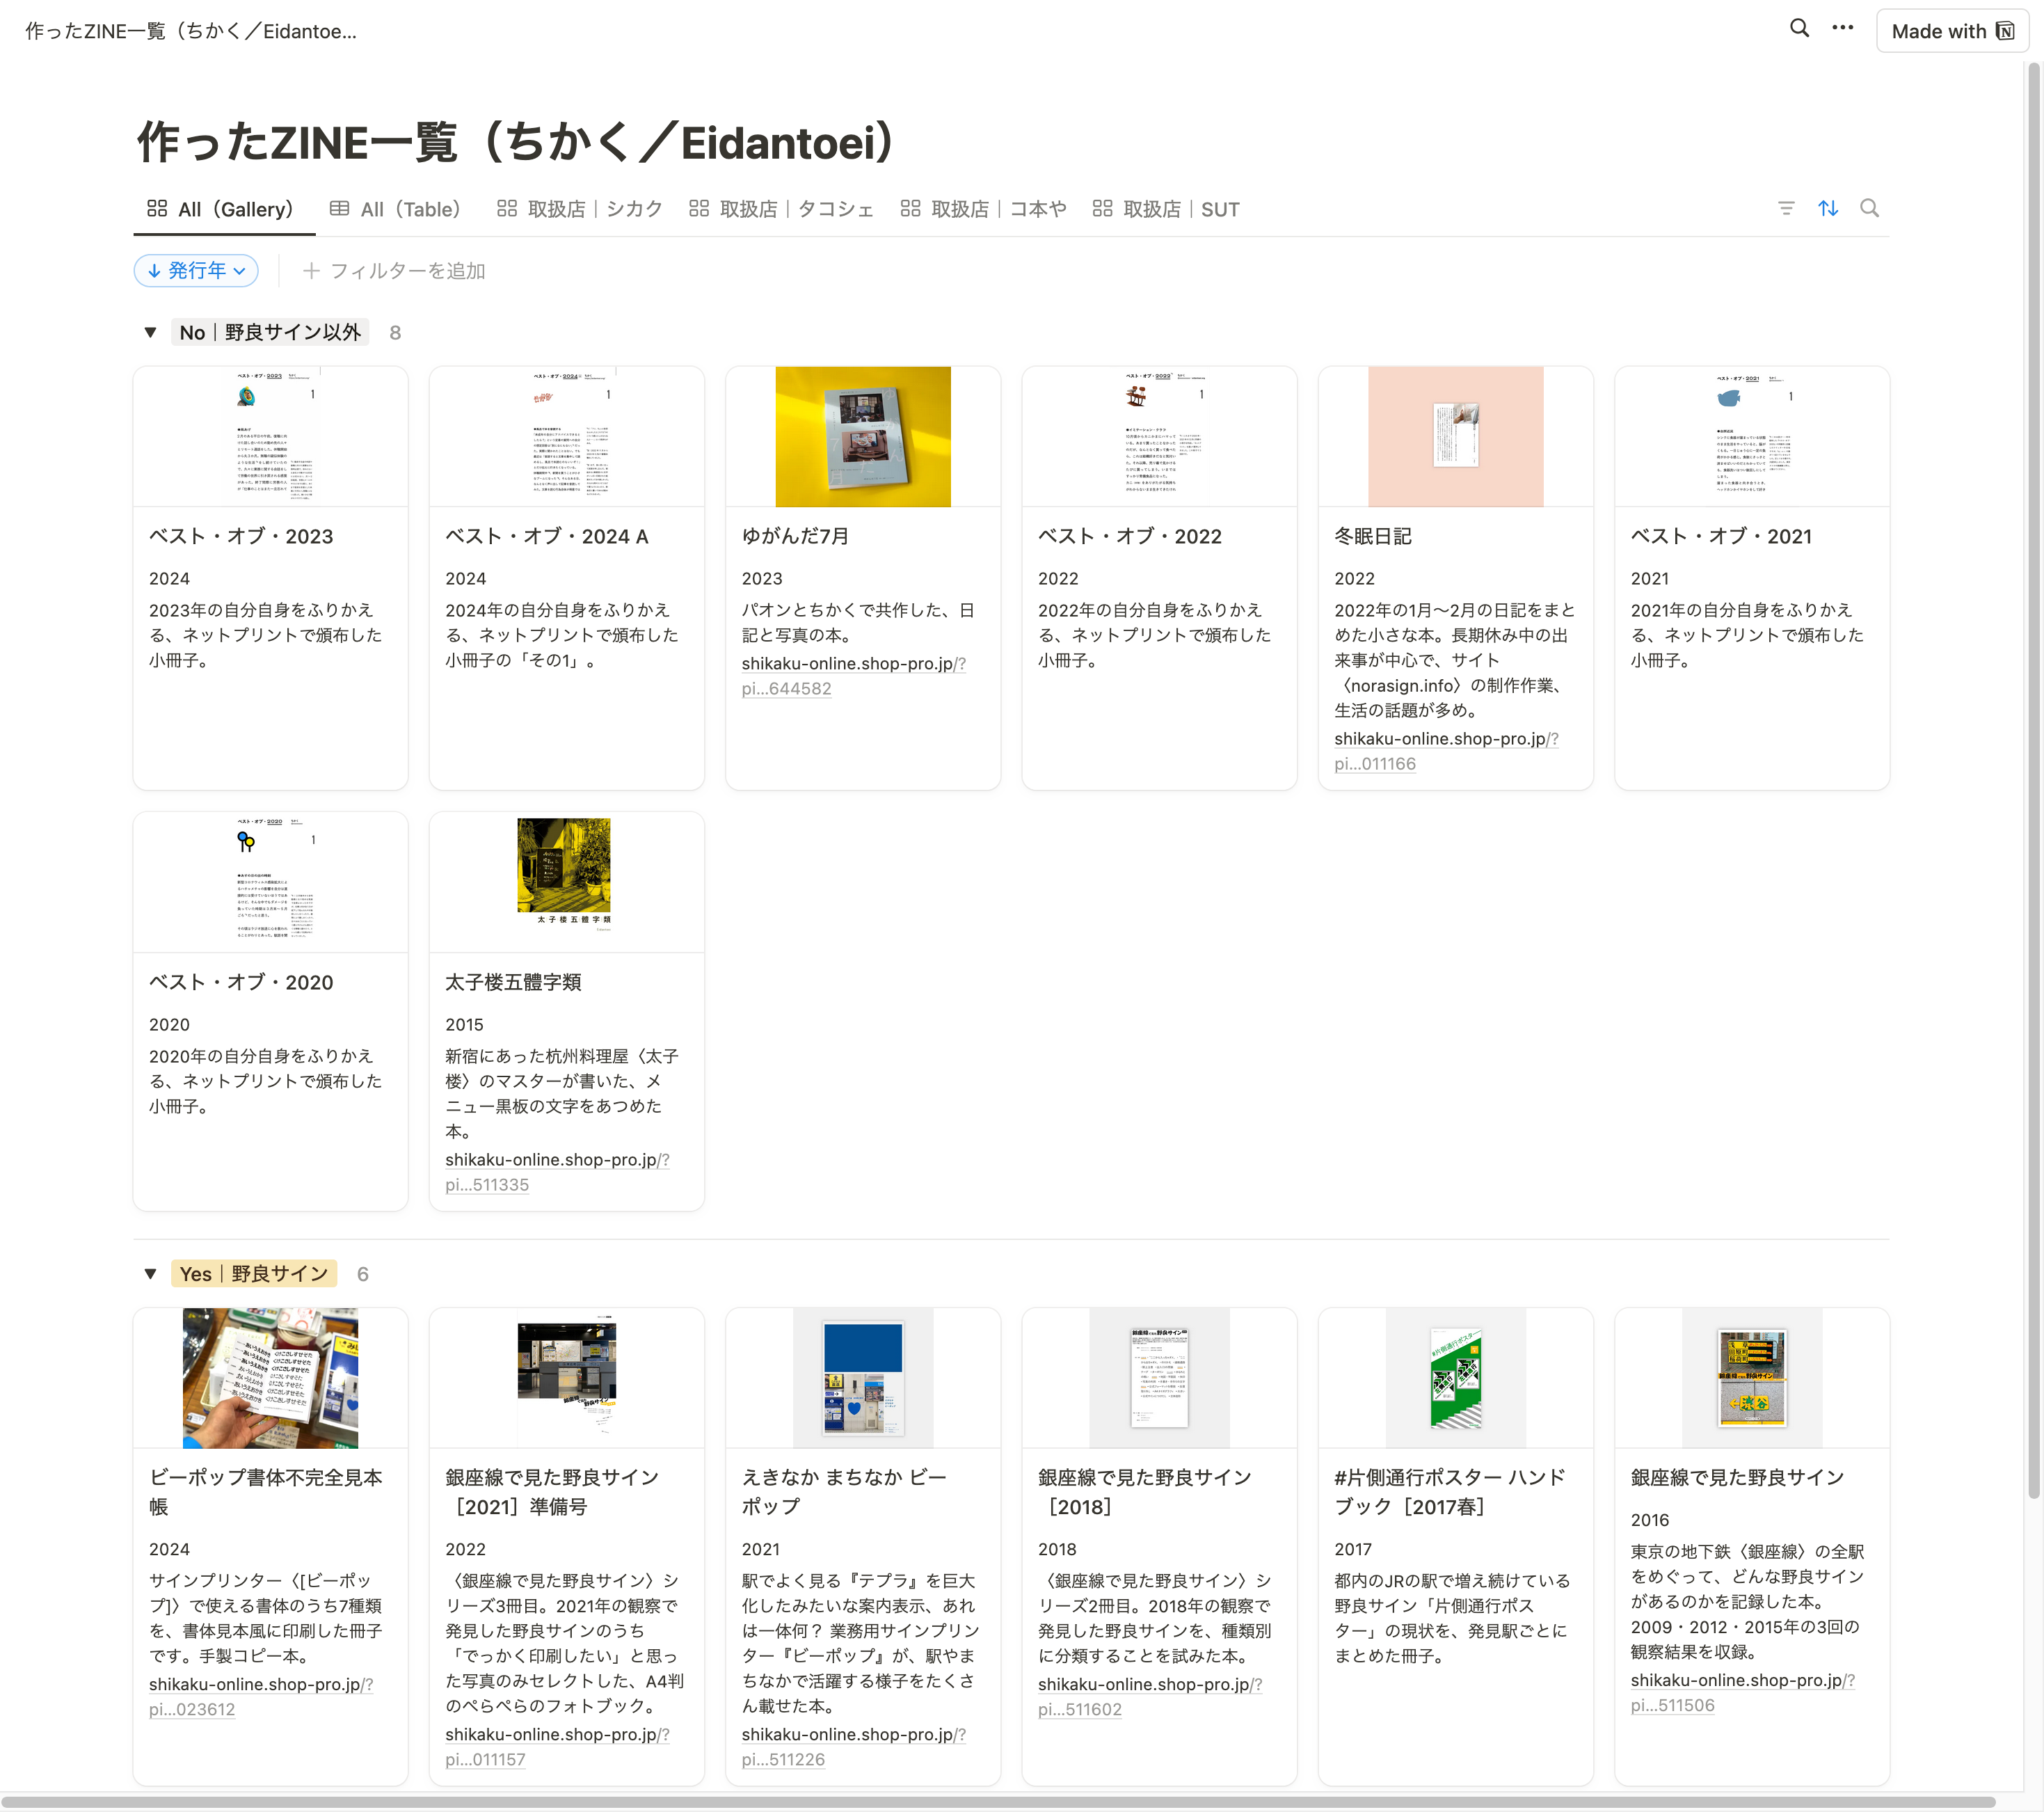Viewport: 2044px width, 1812px height.
Task: Click the top bar search magnifier icon
Action: pyautogui.click(x=1798, y=29)
